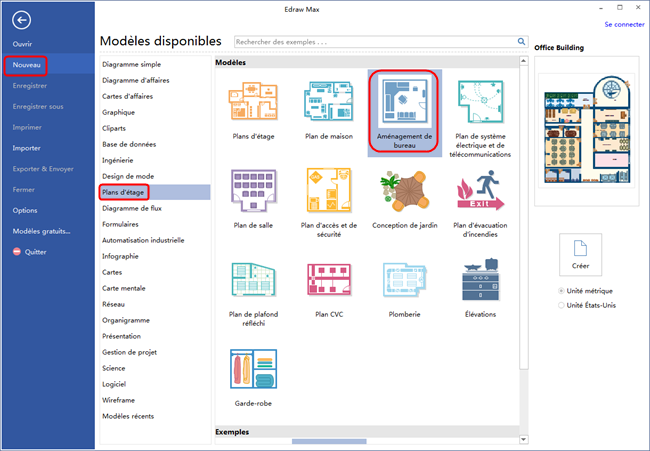
Task: Choose the Élévations template
Action: click(480, 279)
